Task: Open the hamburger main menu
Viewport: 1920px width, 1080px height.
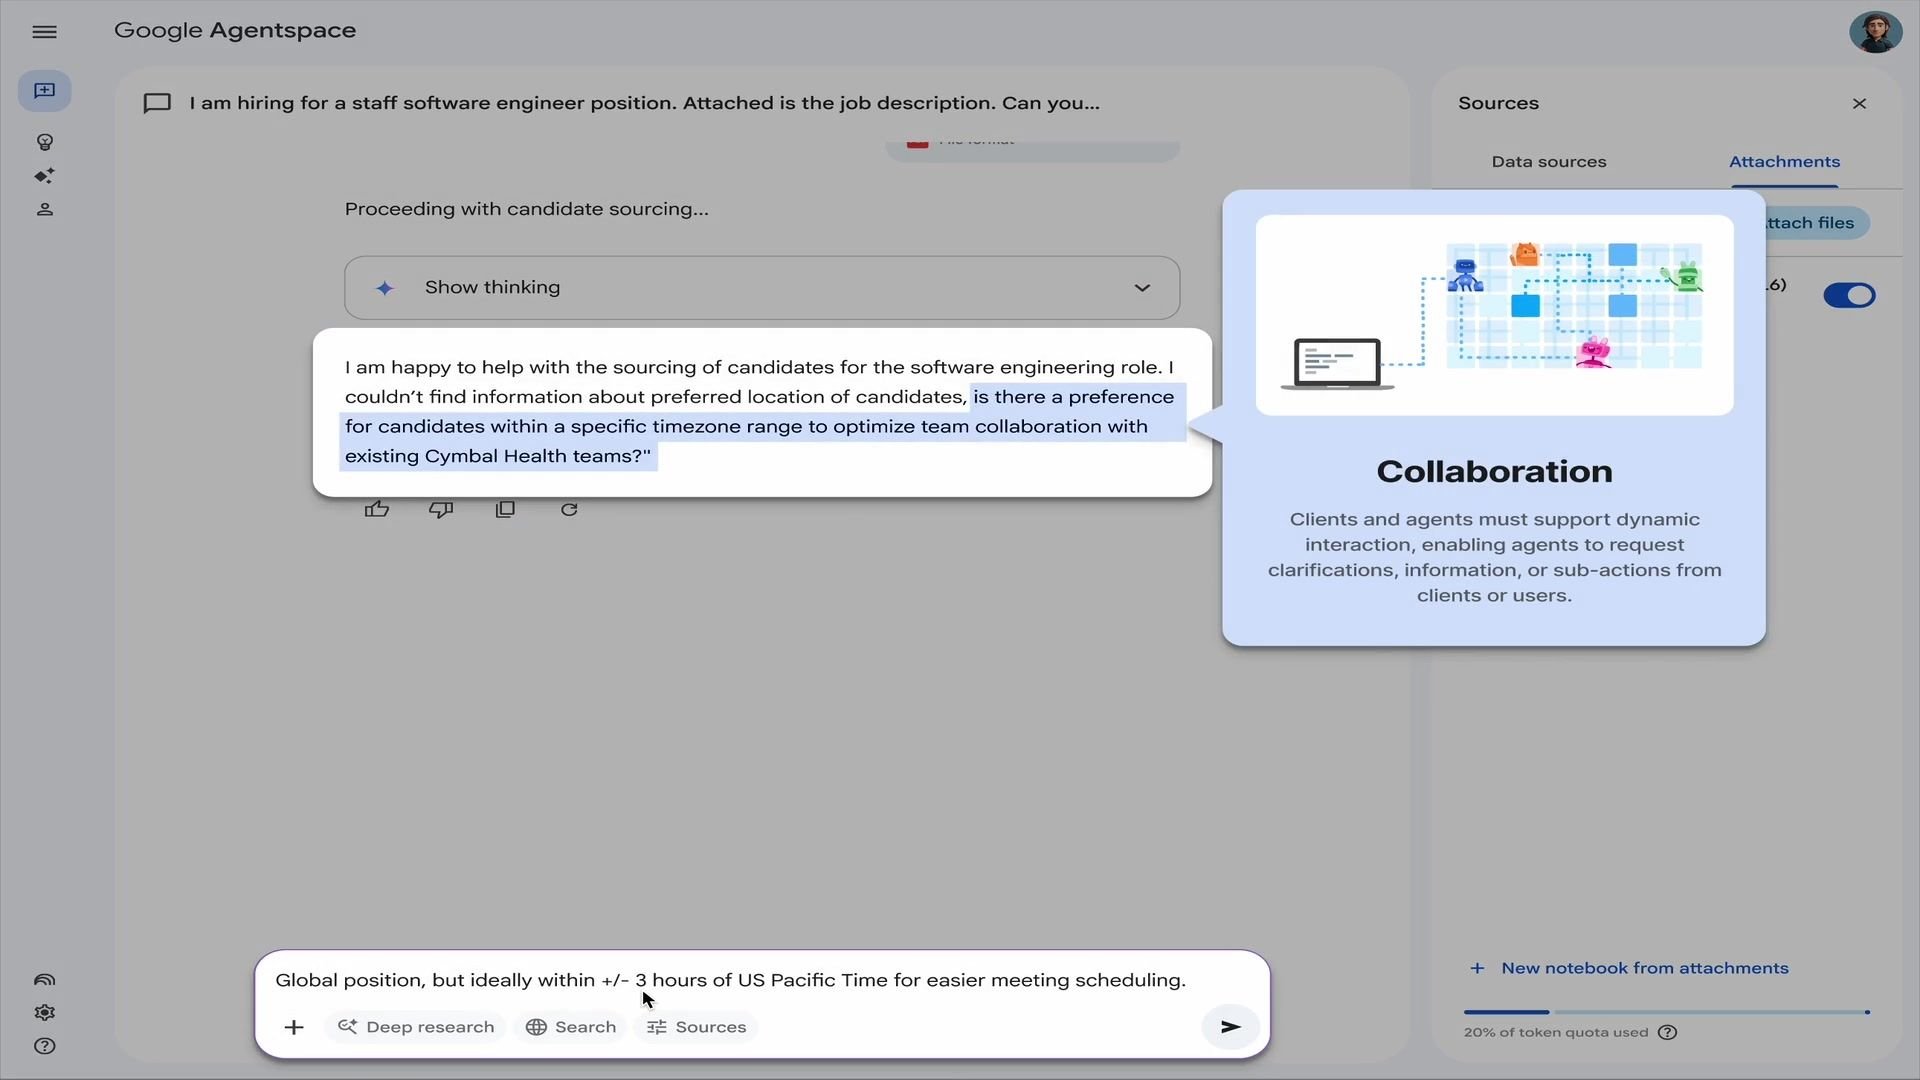Action: coord(44,32)
